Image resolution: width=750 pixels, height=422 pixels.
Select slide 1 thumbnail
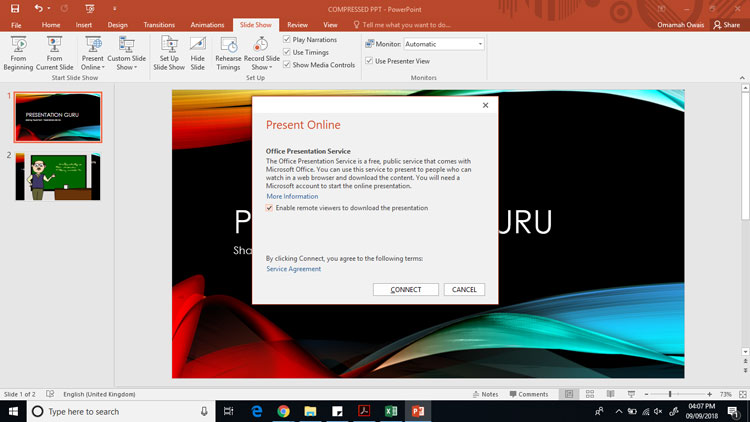[x=58, y=117]
